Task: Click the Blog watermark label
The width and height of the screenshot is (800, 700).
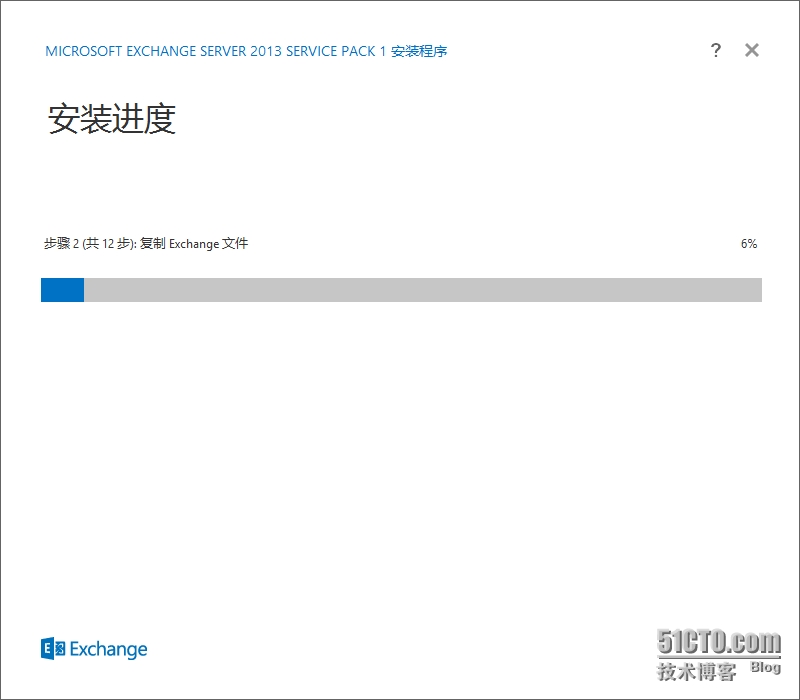Action: (x=765, y=668)
